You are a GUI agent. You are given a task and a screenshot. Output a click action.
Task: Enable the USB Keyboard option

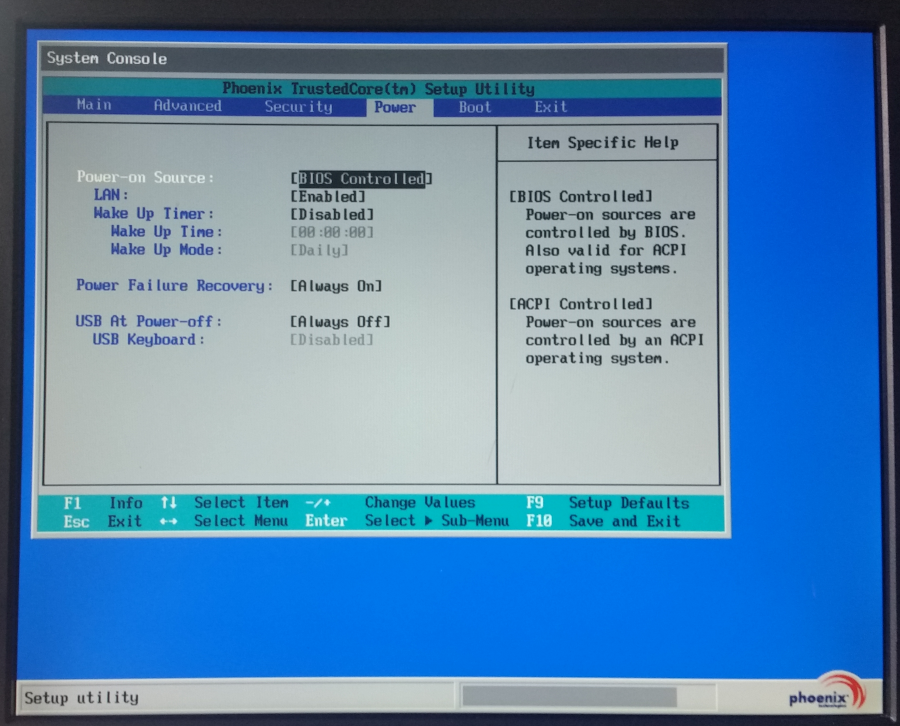(333, 340)
